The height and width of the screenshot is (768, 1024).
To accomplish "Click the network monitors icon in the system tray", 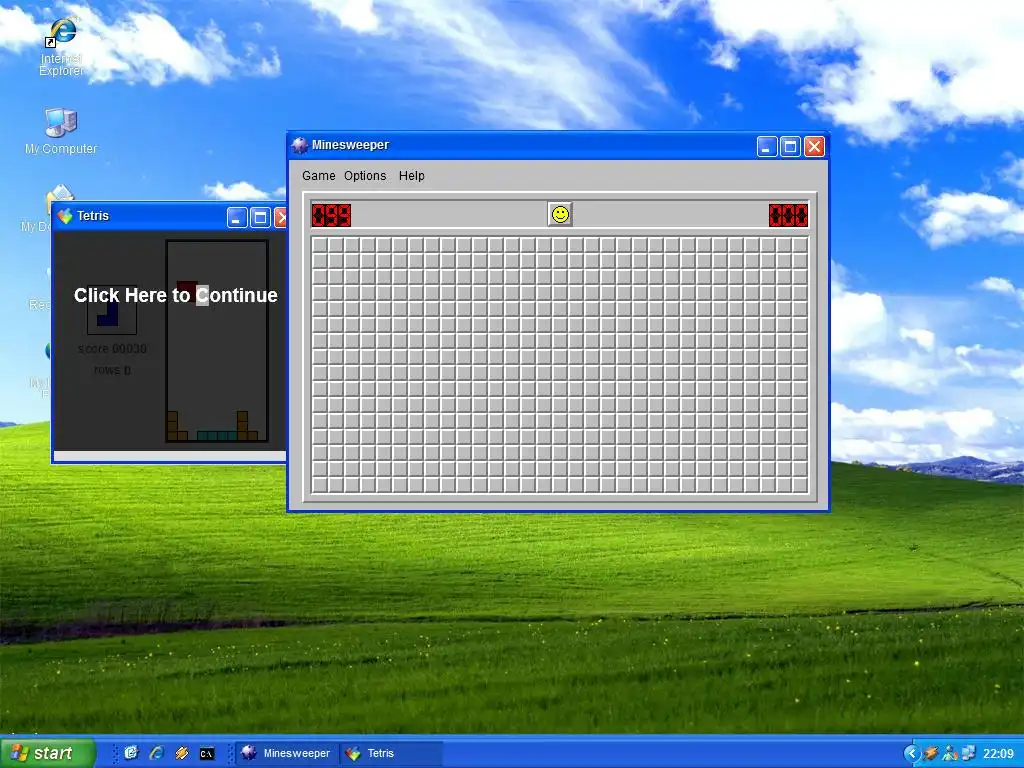I will [x=969, y=753].
